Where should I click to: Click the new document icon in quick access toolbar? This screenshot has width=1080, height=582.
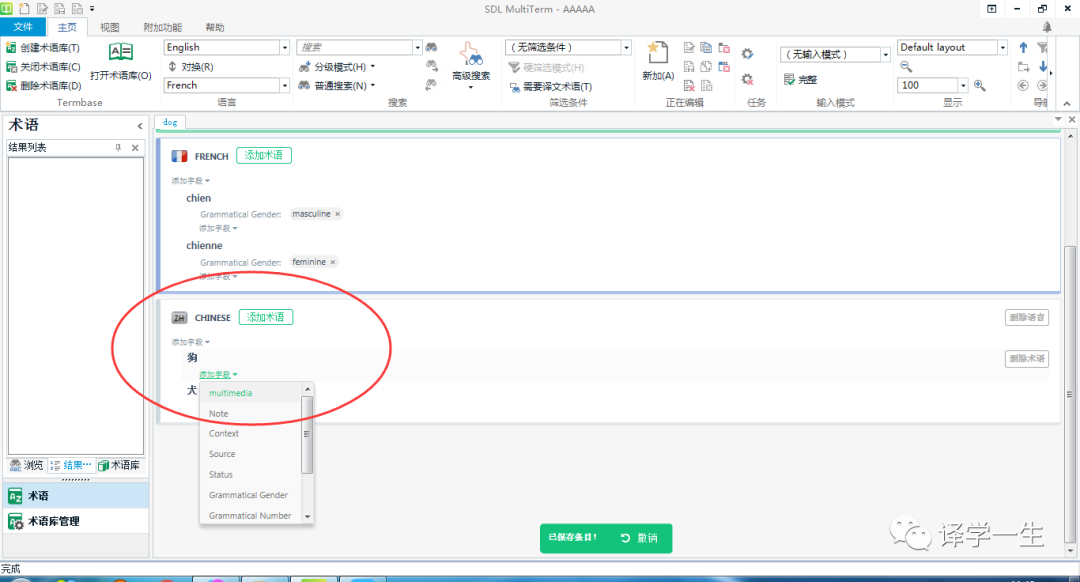pyautogui.click(x=24, y=9)
